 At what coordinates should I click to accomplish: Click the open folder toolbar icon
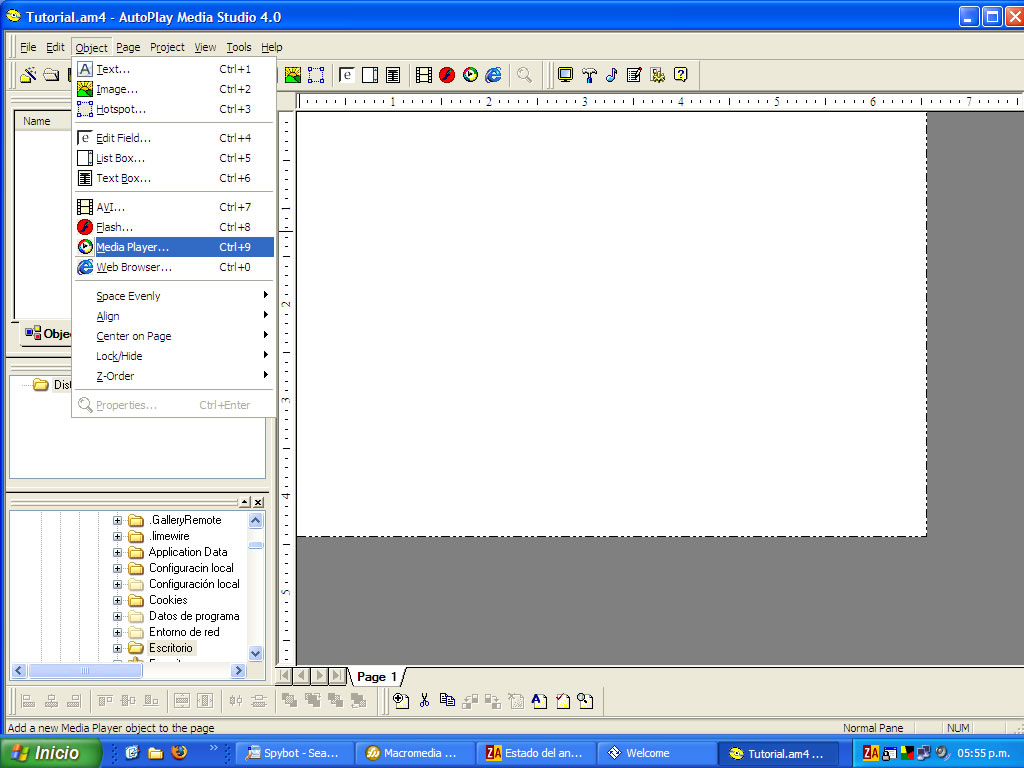pyautogui.click(x=51, y=75)
